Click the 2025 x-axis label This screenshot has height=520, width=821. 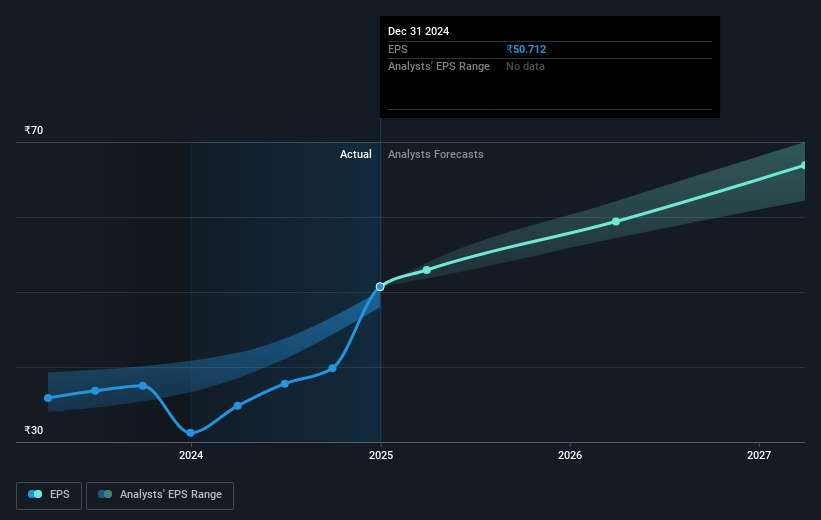click(381, 455)
